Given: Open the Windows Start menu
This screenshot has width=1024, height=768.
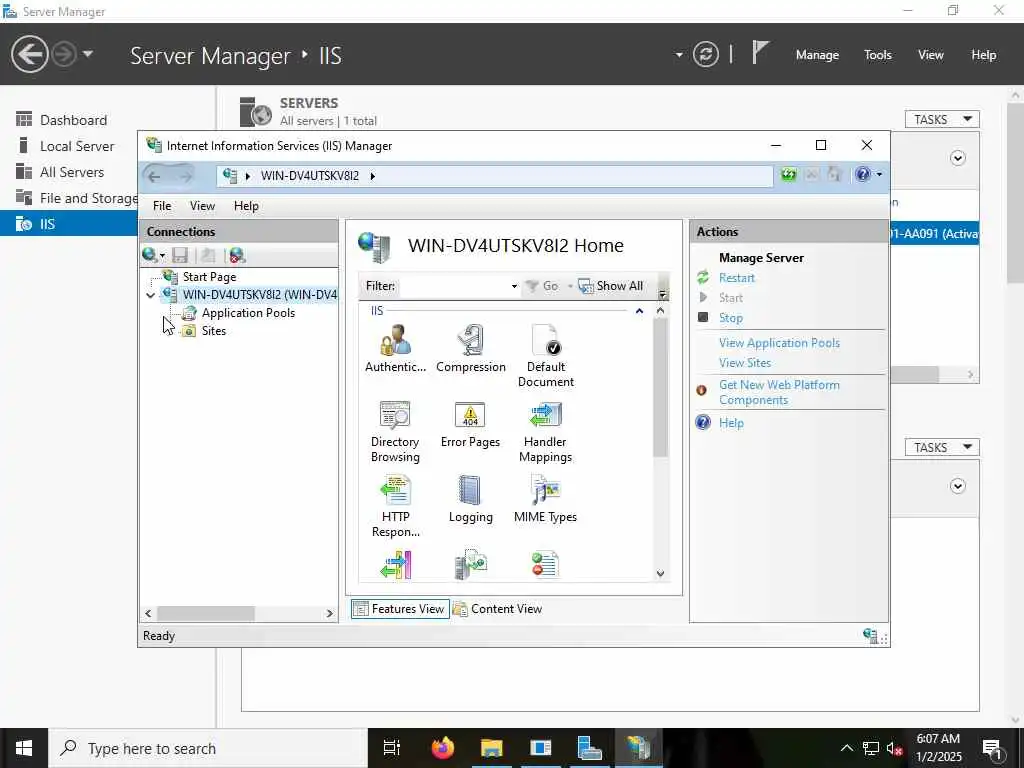Looking at the screenshot, I should click(x=24, y=748).
